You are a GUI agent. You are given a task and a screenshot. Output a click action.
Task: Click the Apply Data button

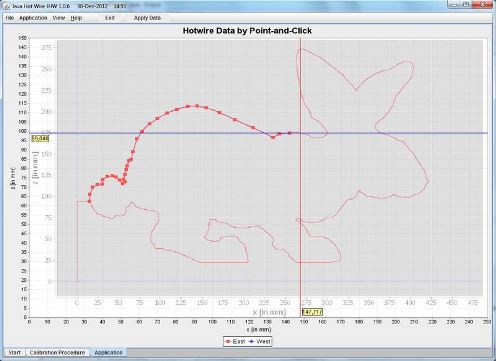147,18
